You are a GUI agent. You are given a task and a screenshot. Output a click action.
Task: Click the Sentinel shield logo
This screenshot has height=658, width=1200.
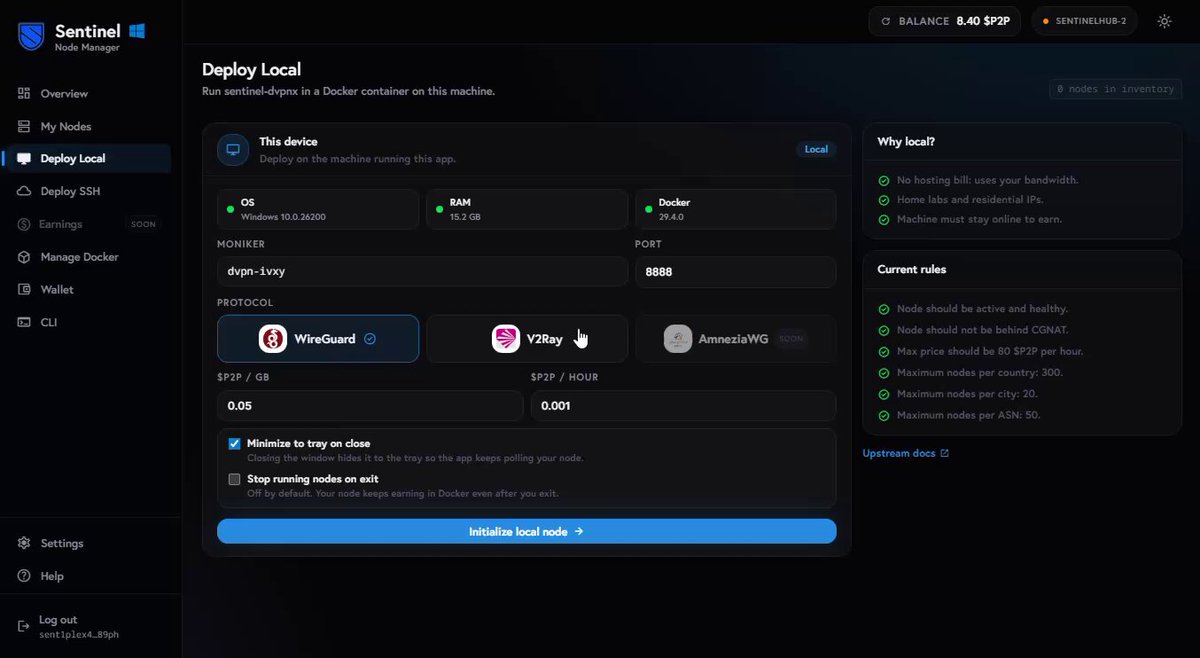(x=32, y=37)
